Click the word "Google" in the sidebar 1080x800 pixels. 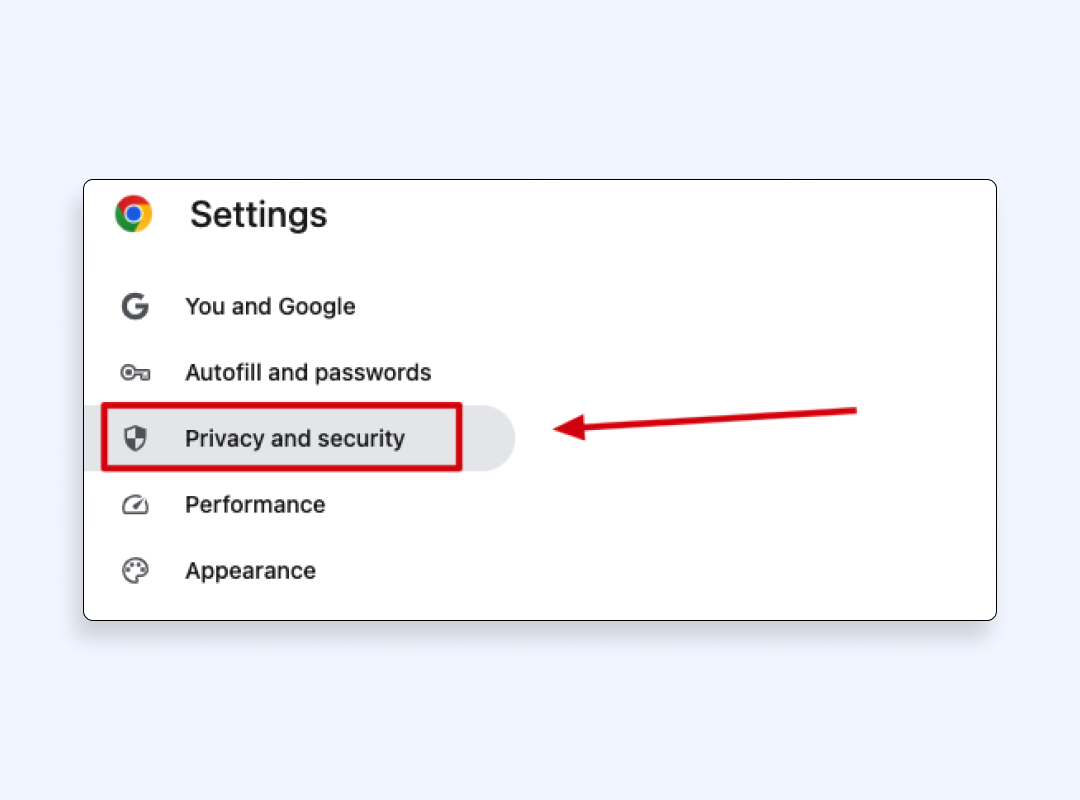pos(317,306)
